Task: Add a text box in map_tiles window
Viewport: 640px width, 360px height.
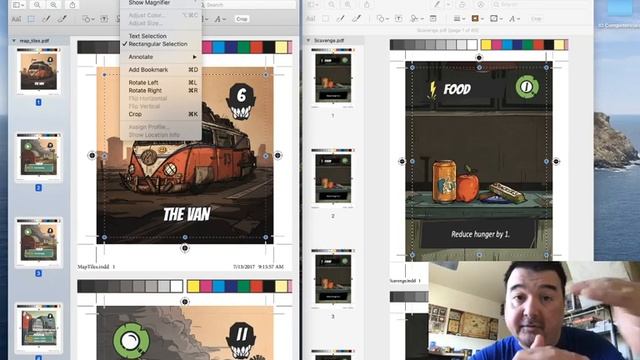Action: (x=104, y=19)
